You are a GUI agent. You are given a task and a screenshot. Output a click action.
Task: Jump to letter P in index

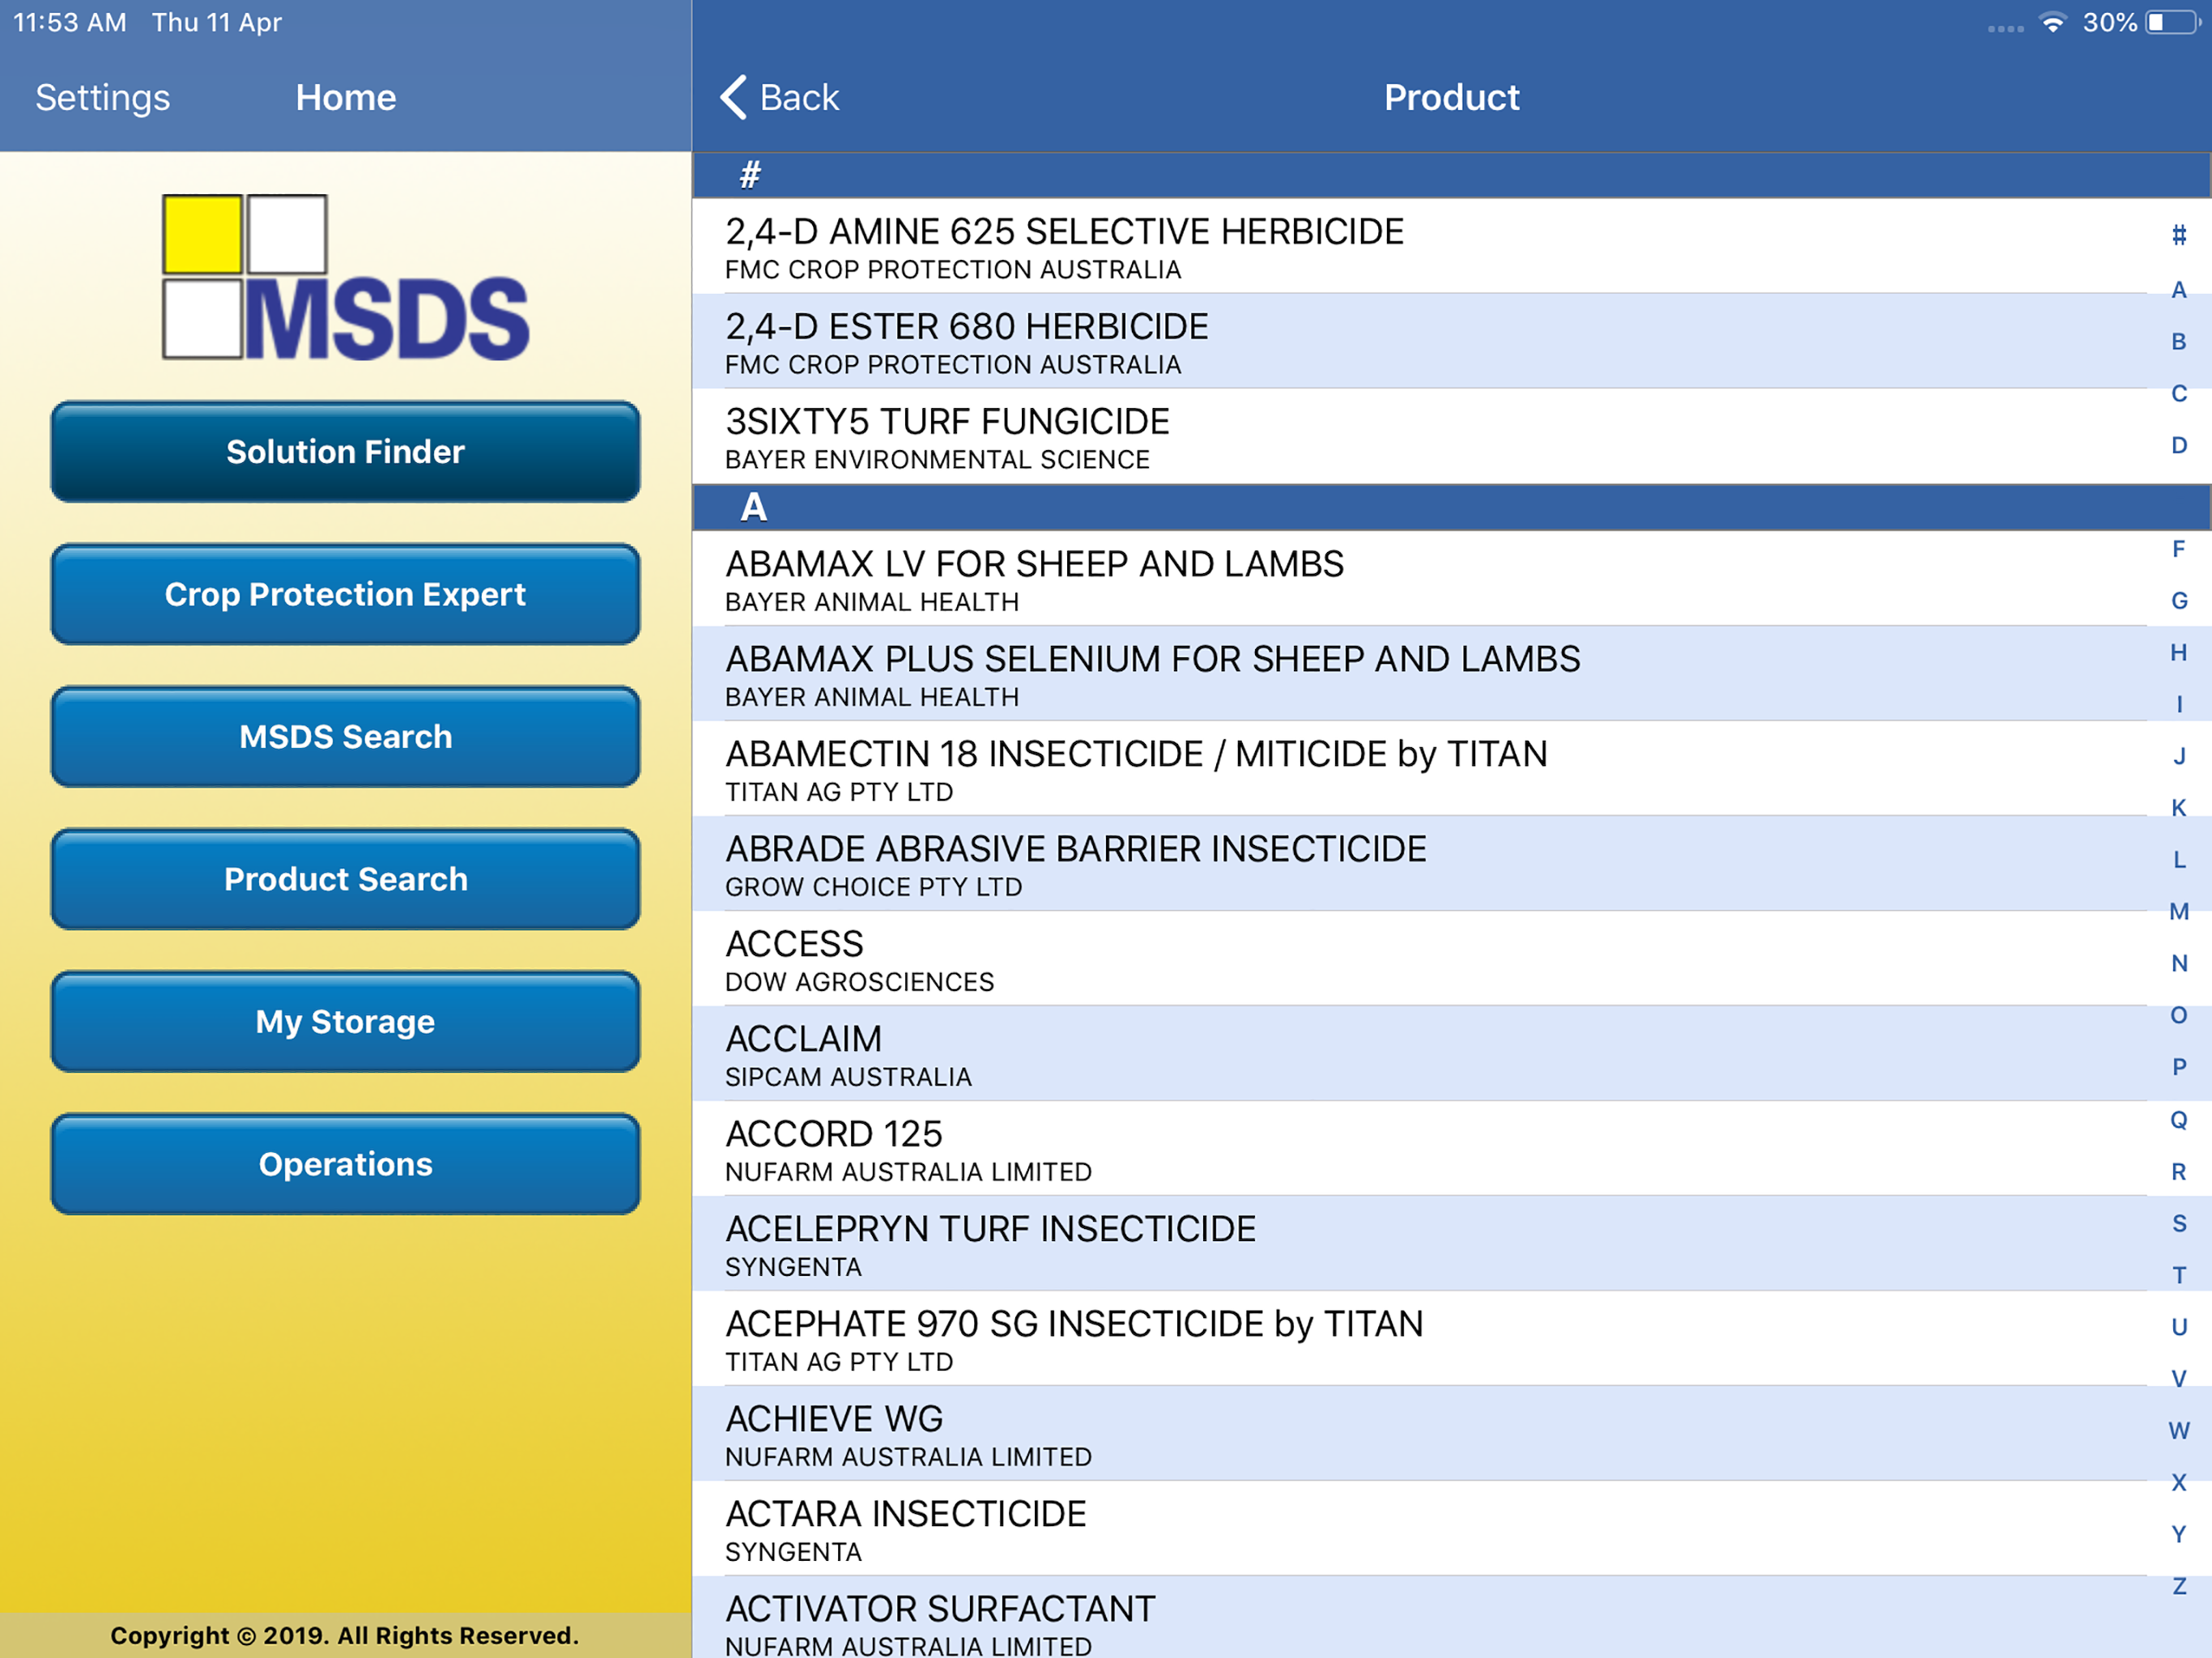coord(2179,1067)
